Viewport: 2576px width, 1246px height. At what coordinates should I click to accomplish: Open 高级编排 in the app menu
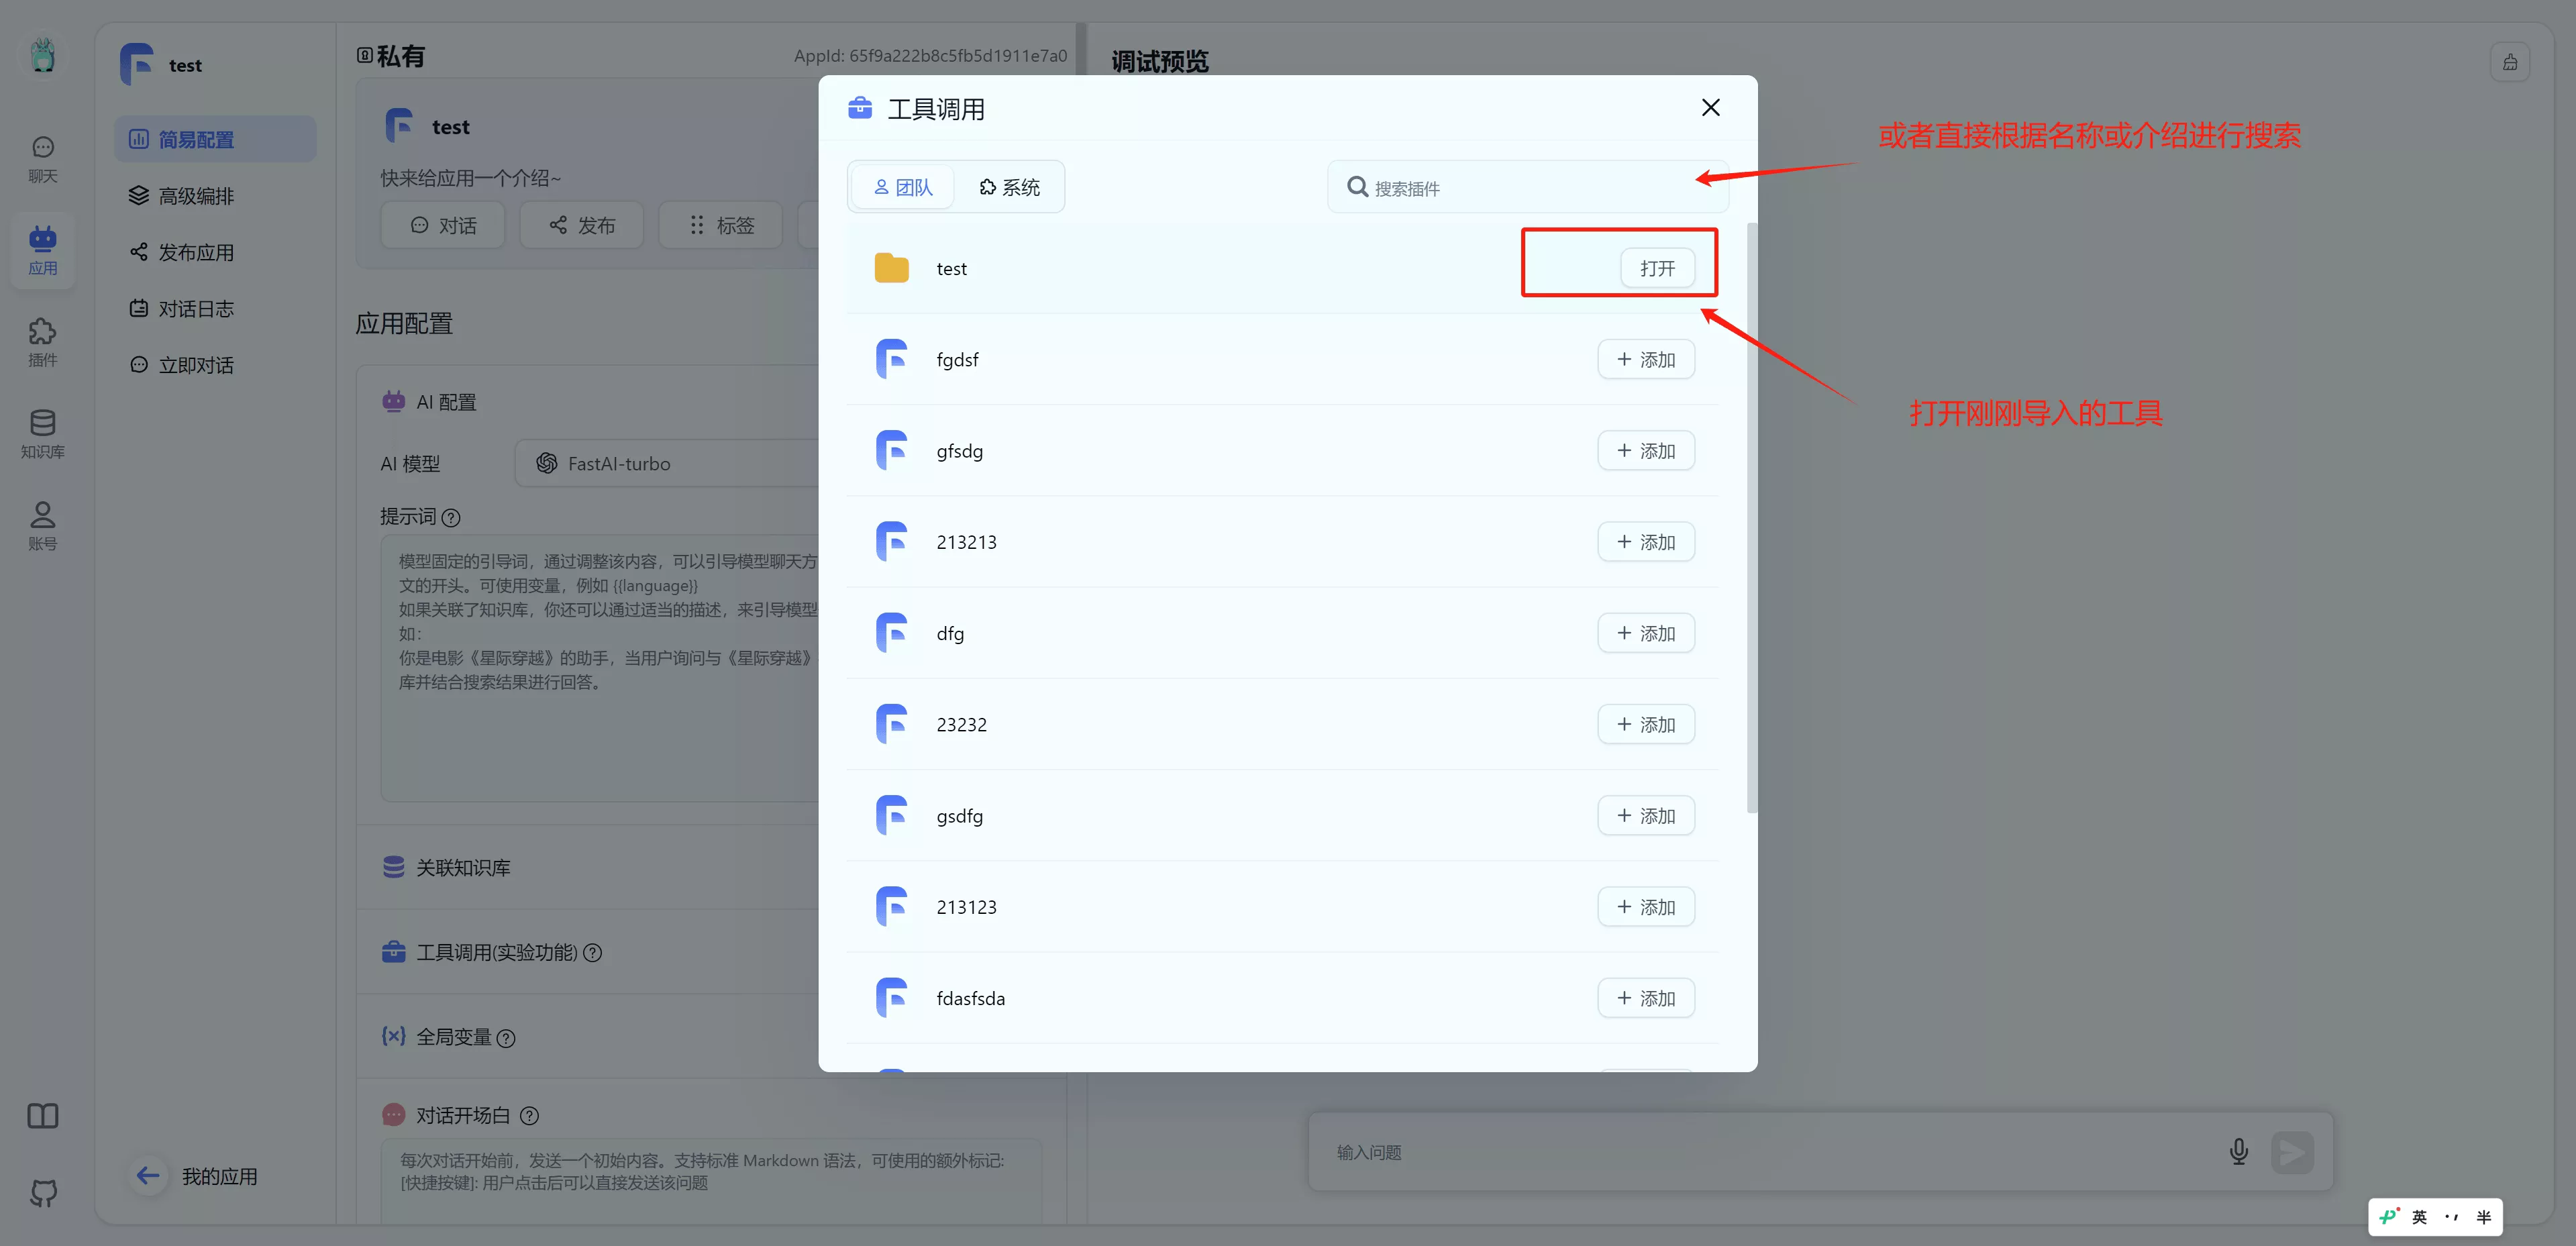196,196
